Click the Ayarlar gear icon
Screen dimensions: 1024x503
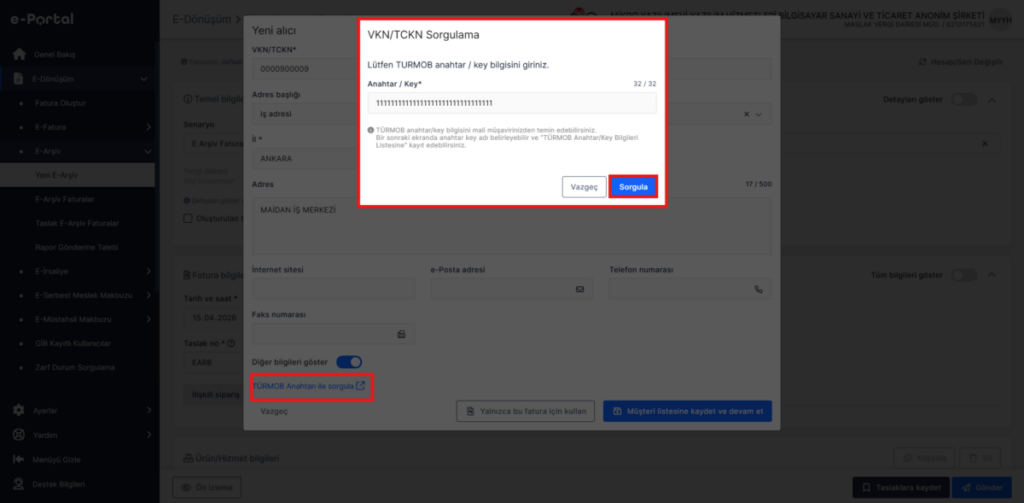[19, 411]
